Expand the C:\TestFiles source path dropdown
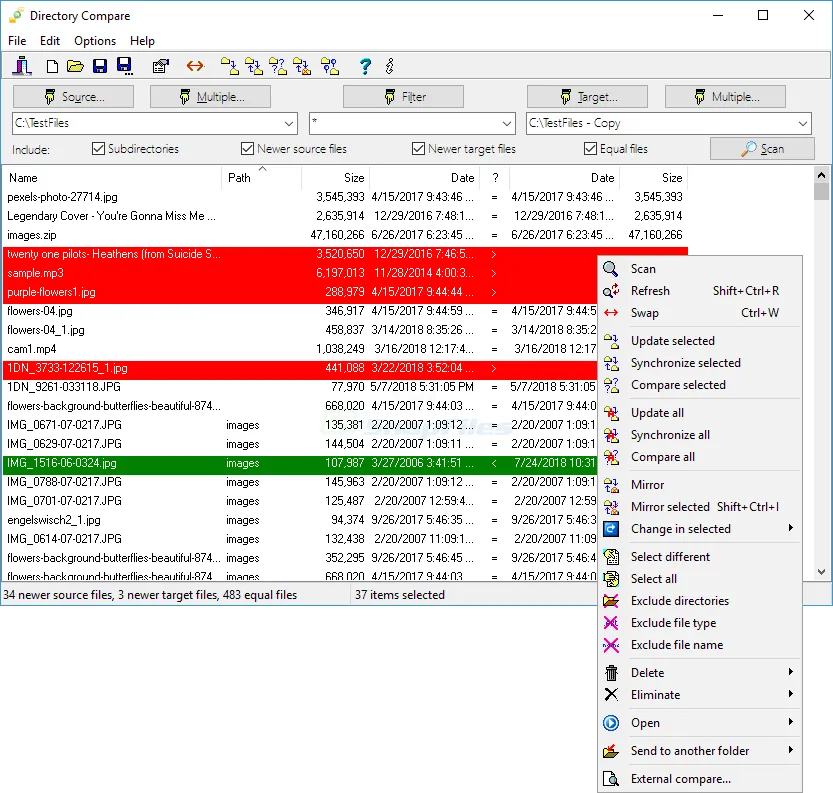This screenshot has height=793, width=833. (288, 123)
